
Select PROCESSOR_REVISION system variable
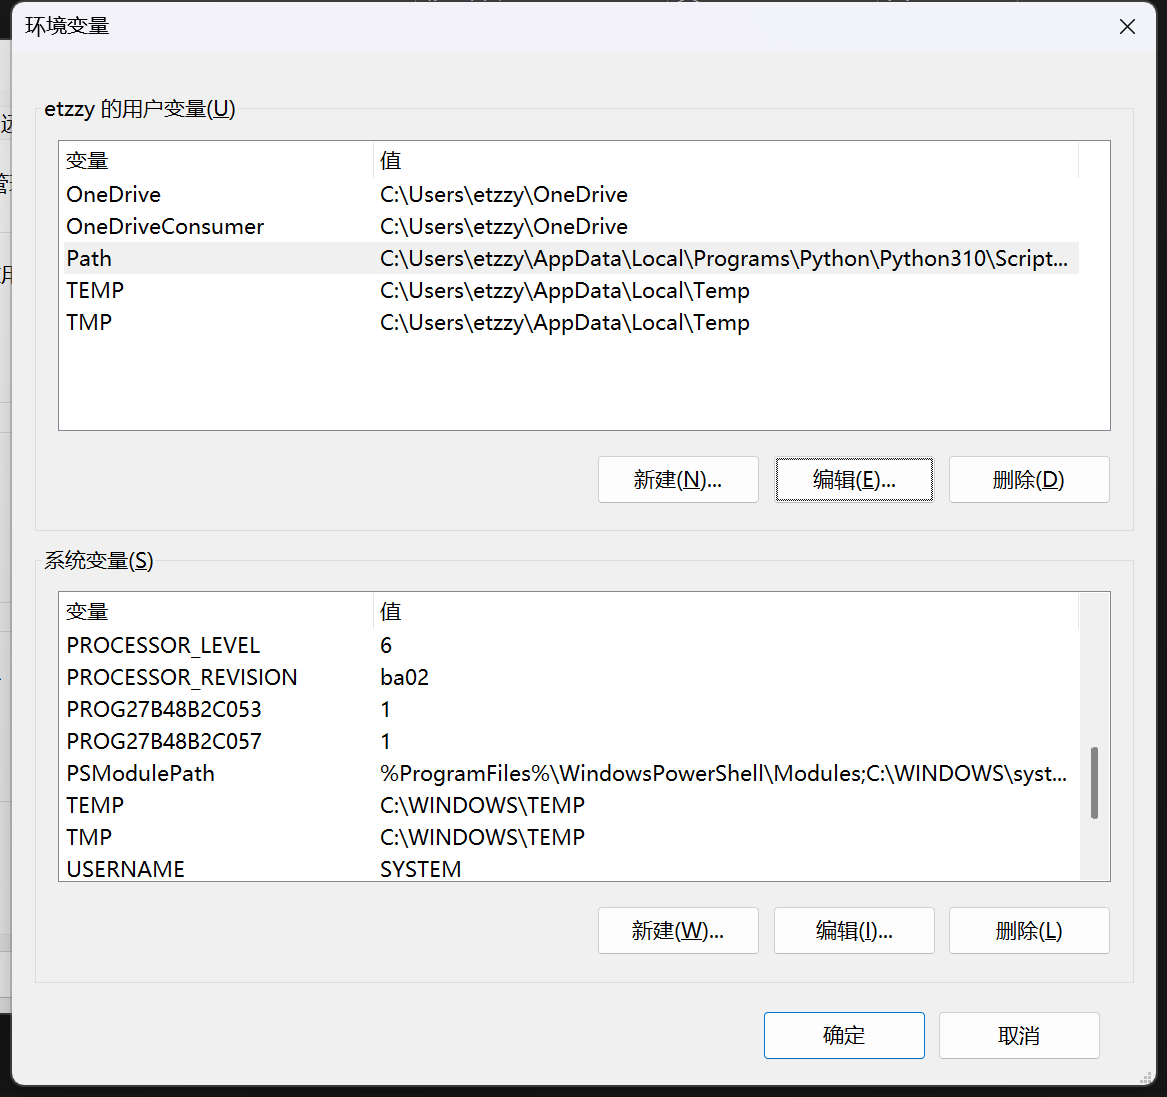[571, 677]
